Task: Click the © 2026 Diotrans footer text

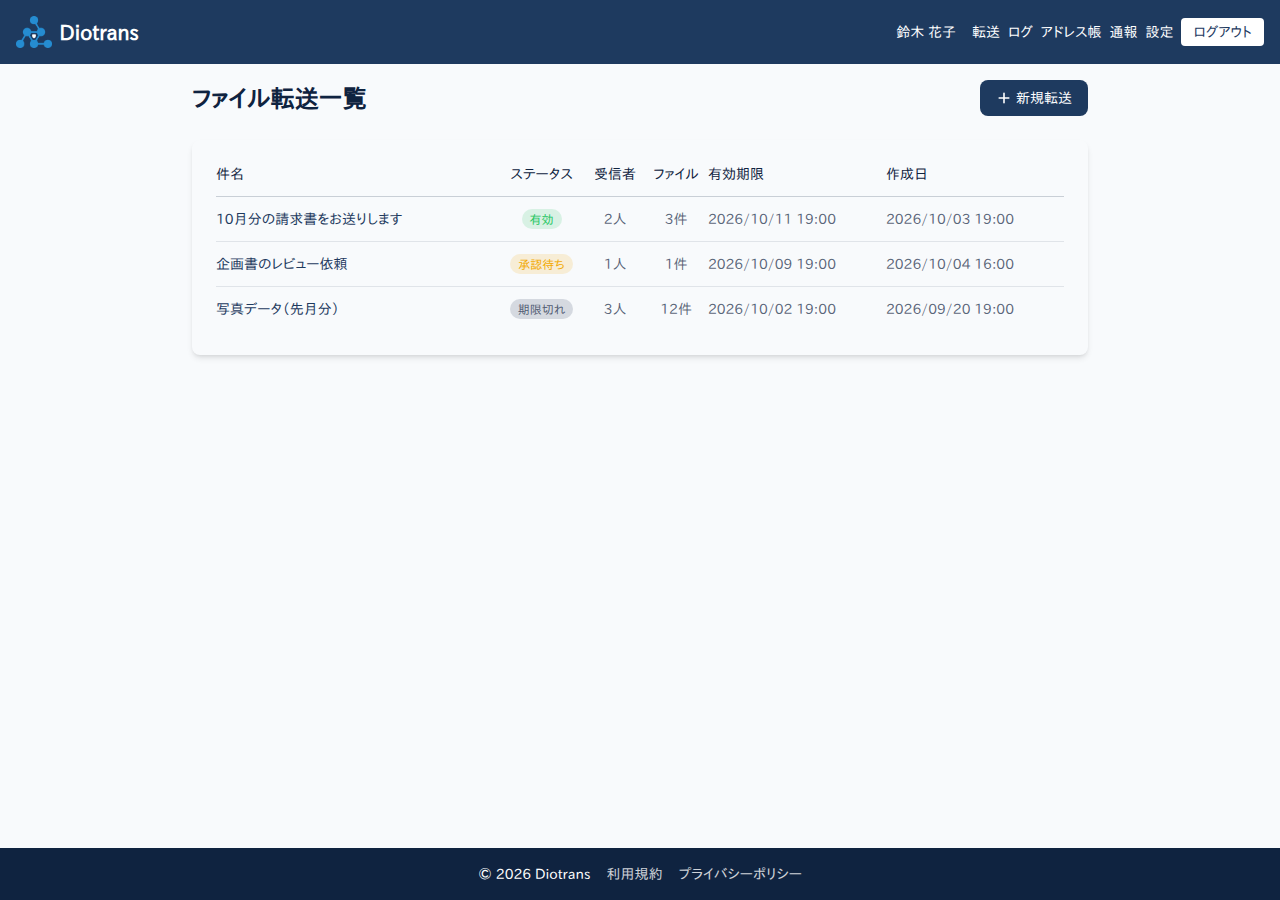Action: coord(534,874)
